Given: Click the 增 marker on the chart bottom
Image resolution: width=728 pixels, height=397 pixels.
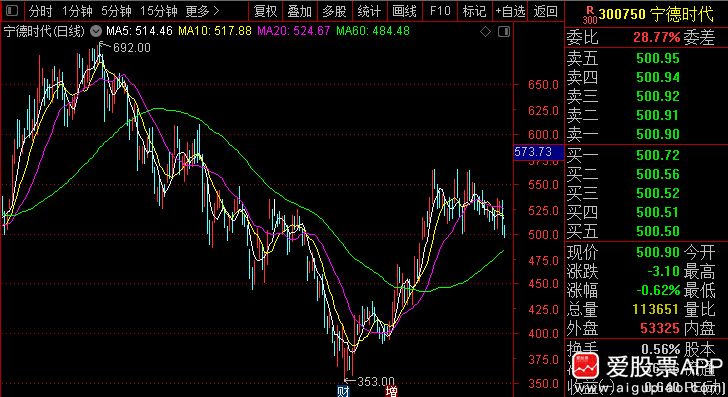Looking at the screenshot, I should coord(391,391).
